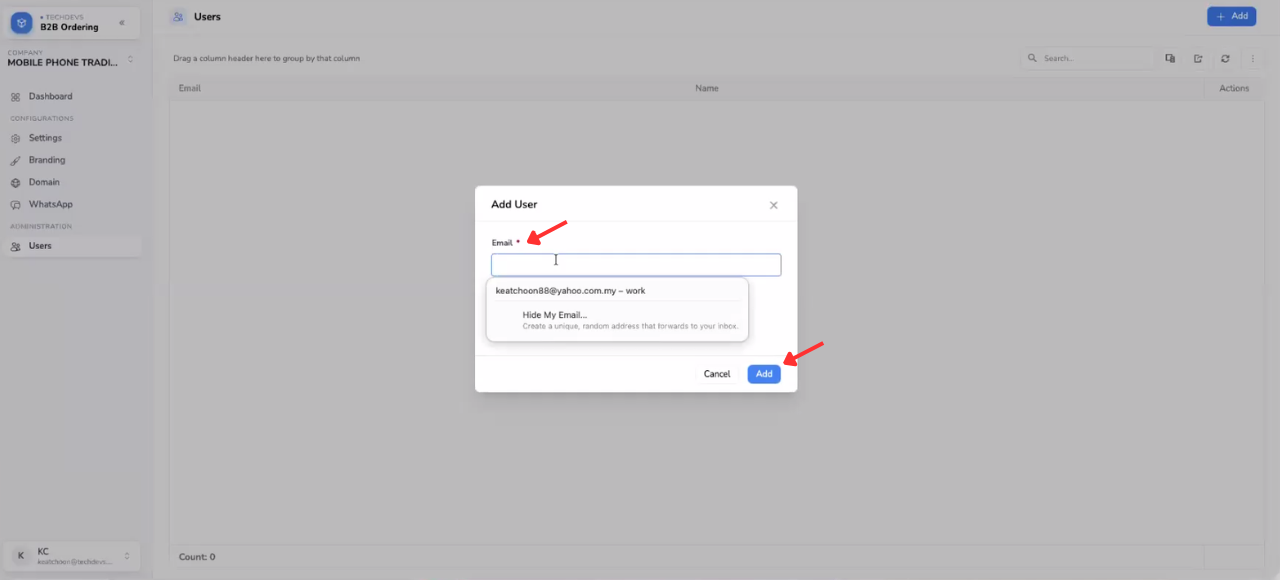The width and height of the screenshot is (1280, 582).
Task: Open the company selector dropdown
Action: tap(71, 58)
